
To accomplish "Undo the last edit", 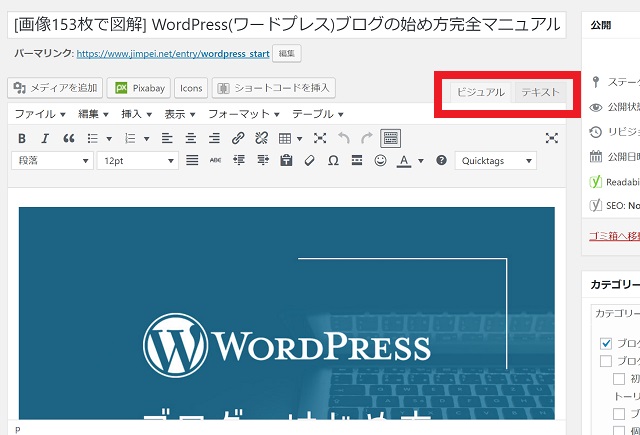I will pos(344,138).
